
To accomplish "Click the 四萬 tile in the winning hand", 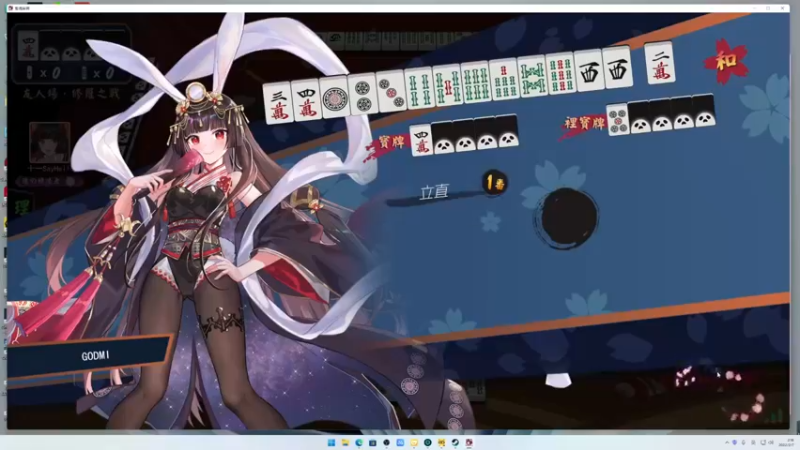I will (x=307, y=100).
